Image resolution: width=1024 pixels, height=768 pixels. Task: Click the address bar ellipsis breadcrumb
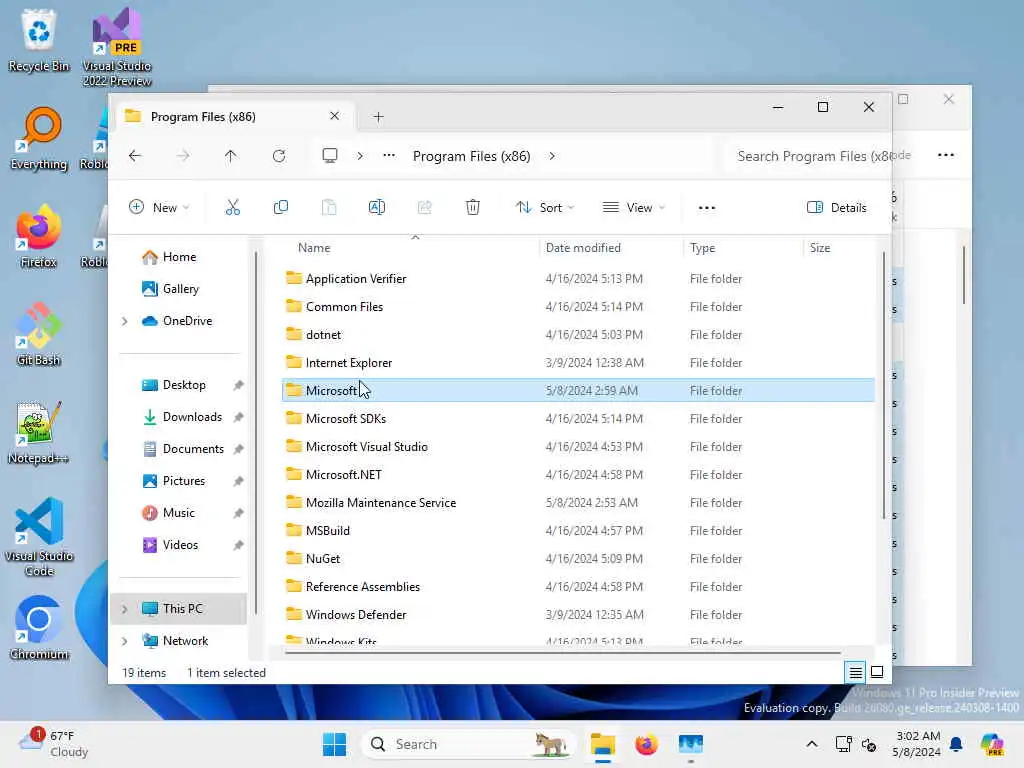[389, 155]
